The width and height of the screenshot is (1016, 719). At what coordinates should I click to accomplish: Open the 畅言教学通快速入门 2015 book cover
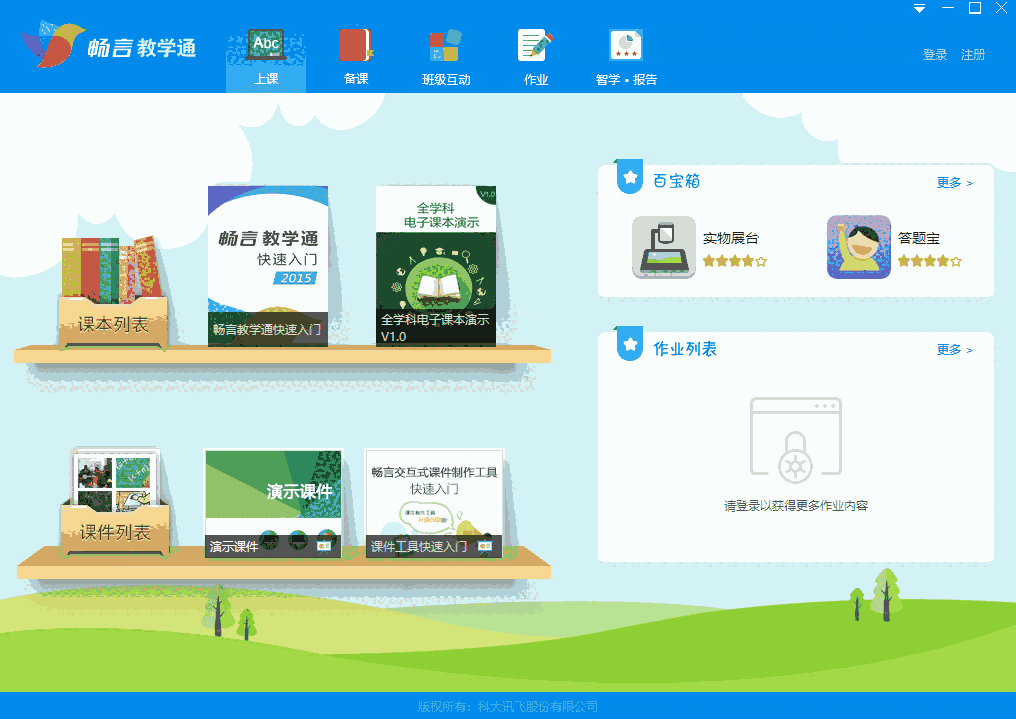(x=268, y=266)
